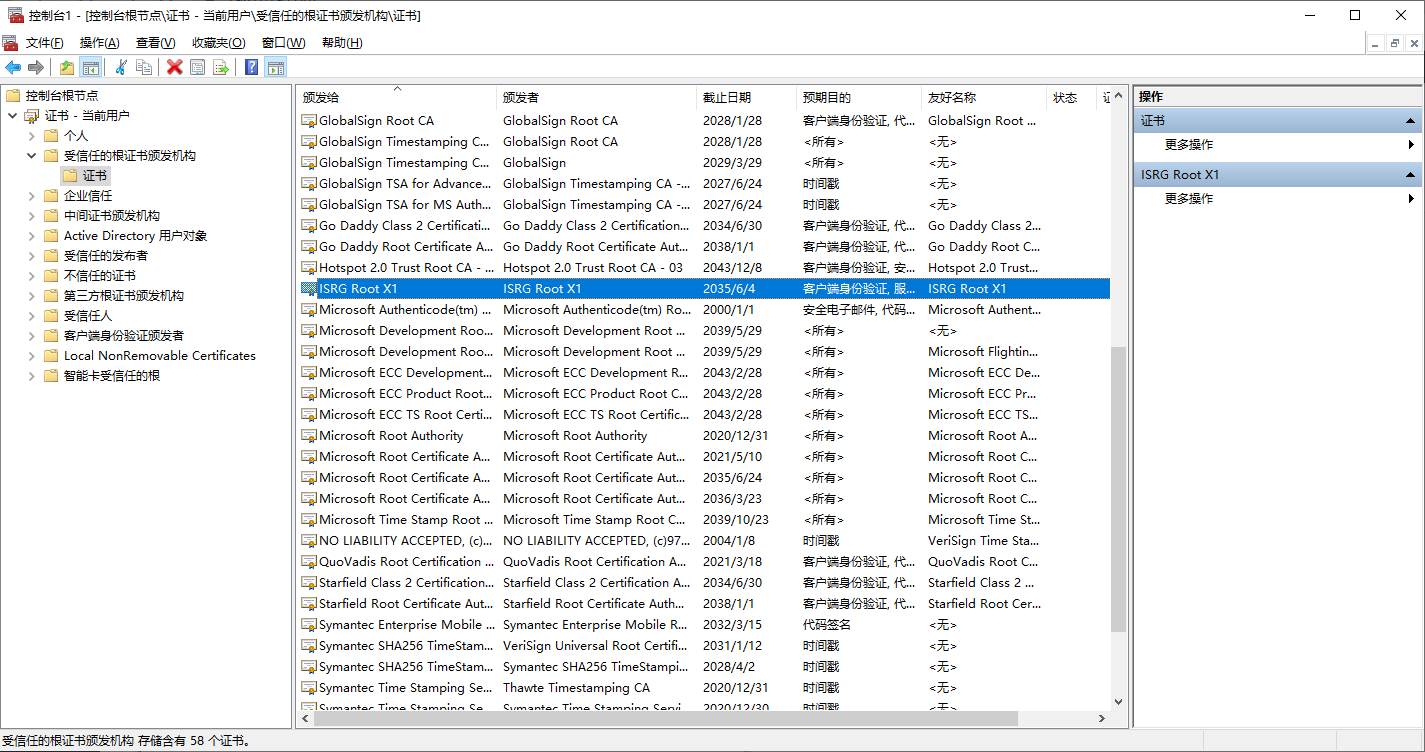Sort by 预期目的 column header
The width and height of the screenshot is (1425, 752).
859,97
